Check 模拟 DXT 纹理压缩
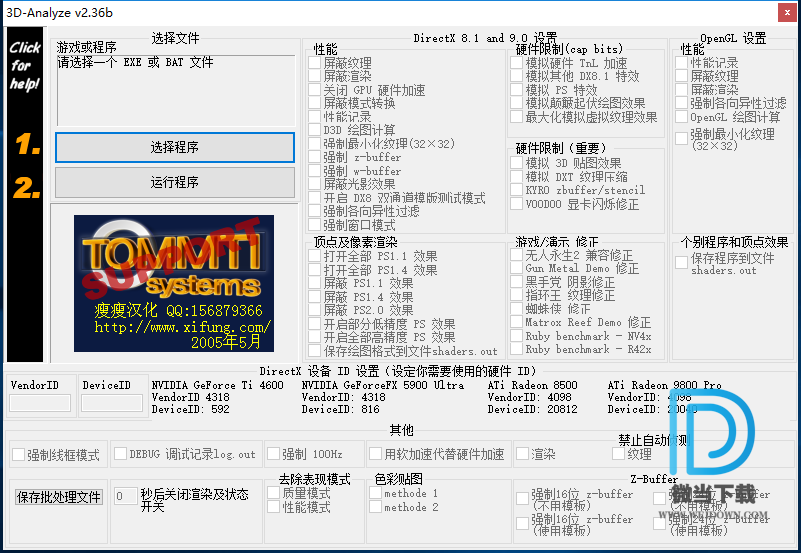The image size is (801, 553). click(516, 177)
